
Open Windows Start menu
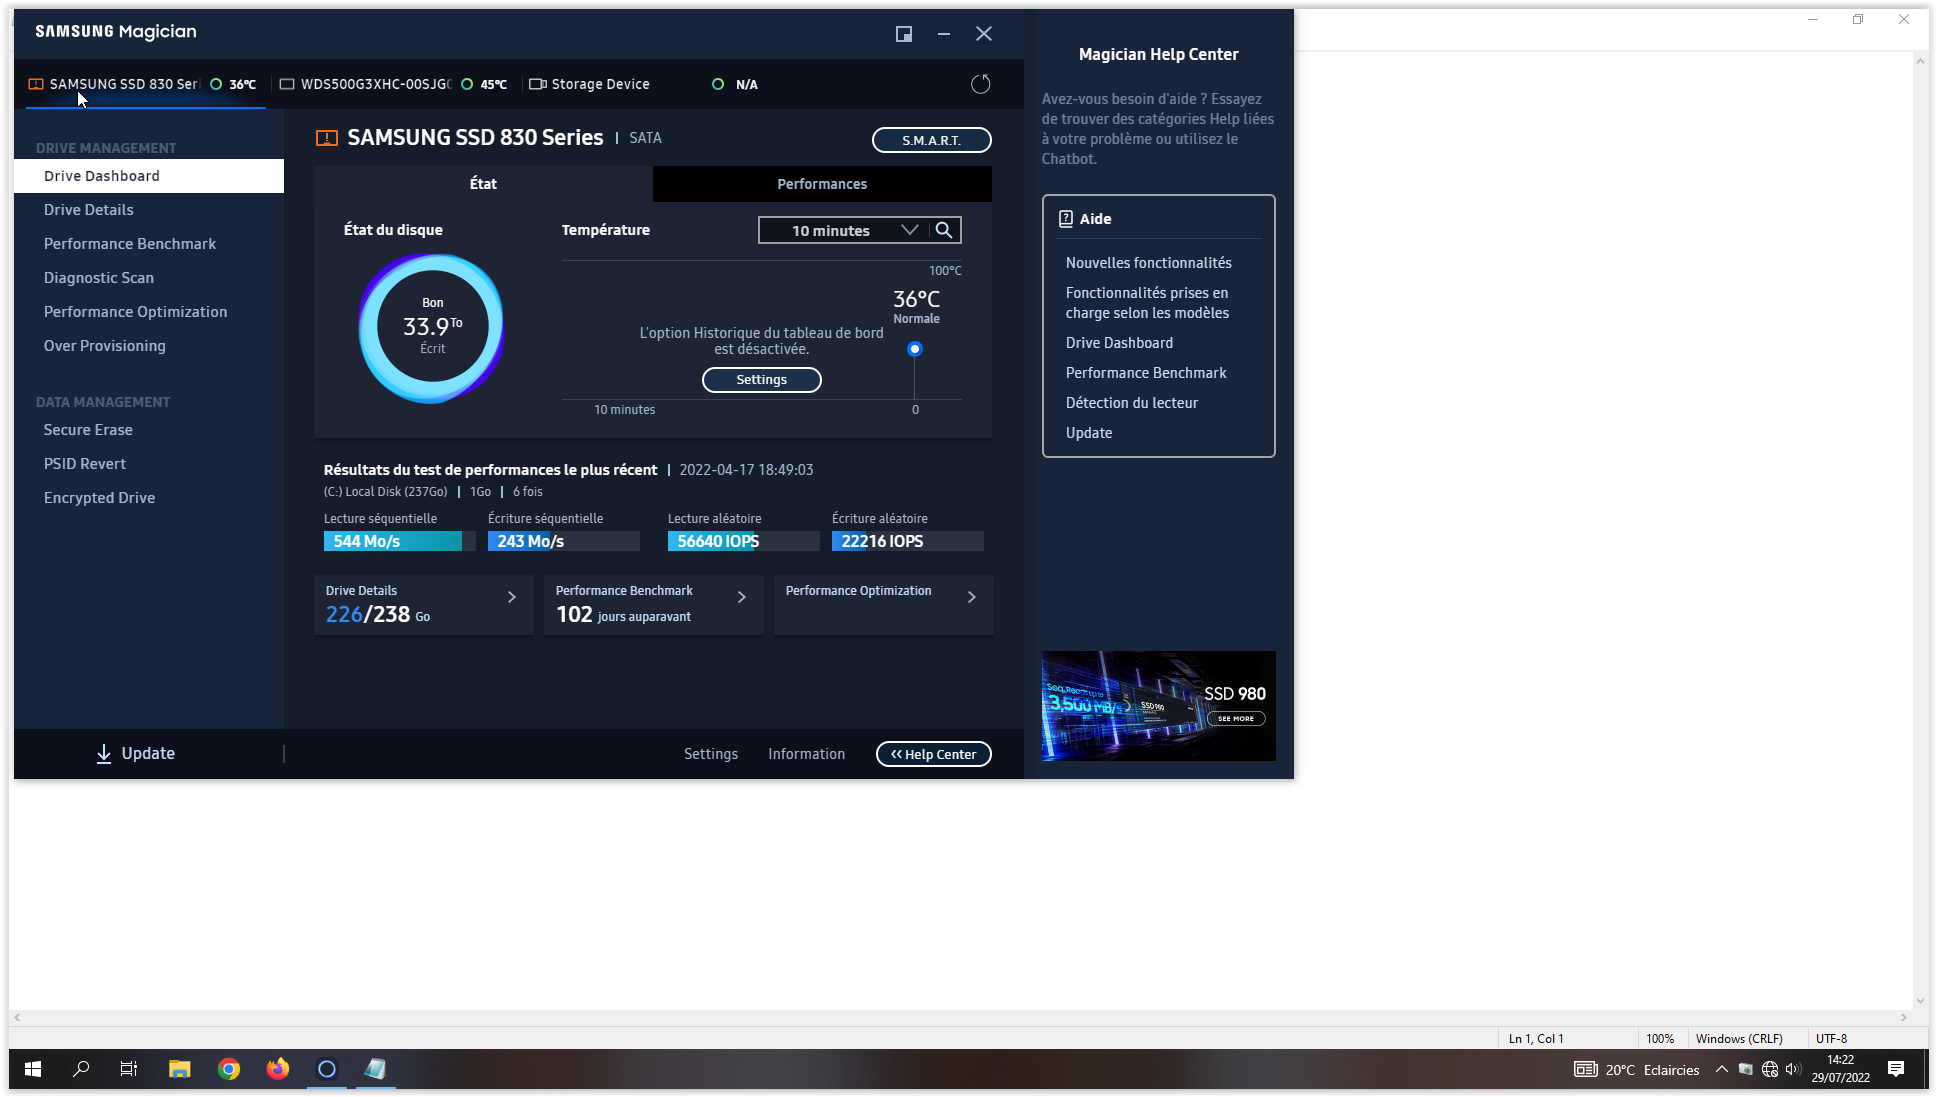[33, 1069]
